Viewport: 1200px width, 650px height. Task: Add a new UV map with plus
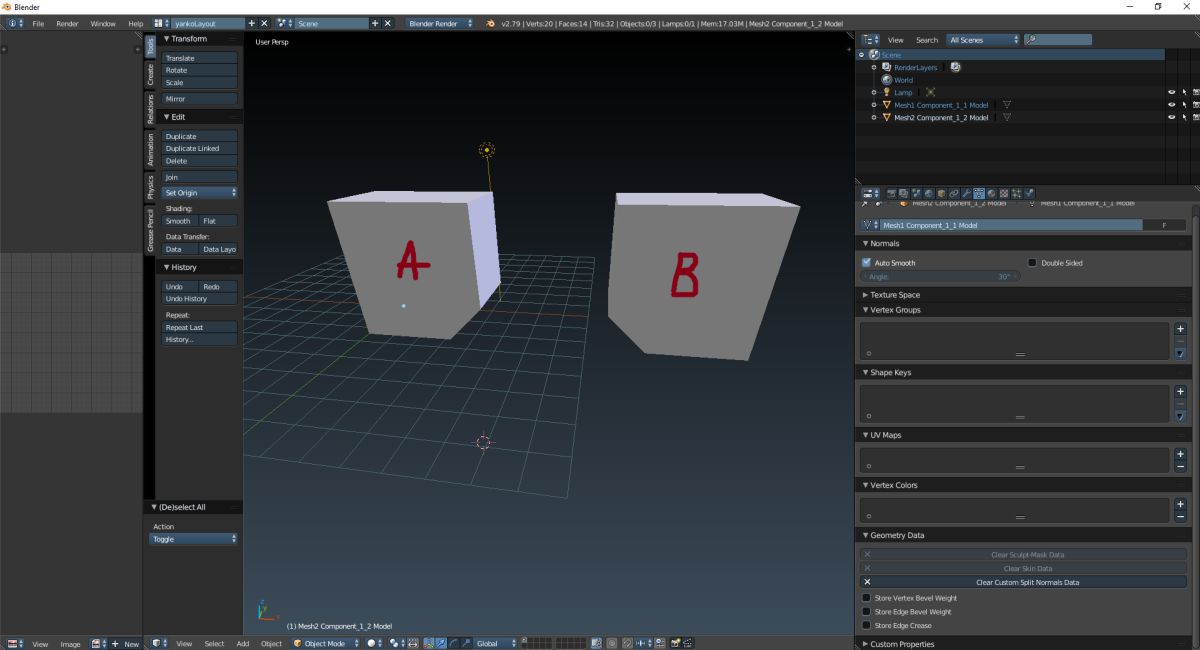pos(1180,454)
